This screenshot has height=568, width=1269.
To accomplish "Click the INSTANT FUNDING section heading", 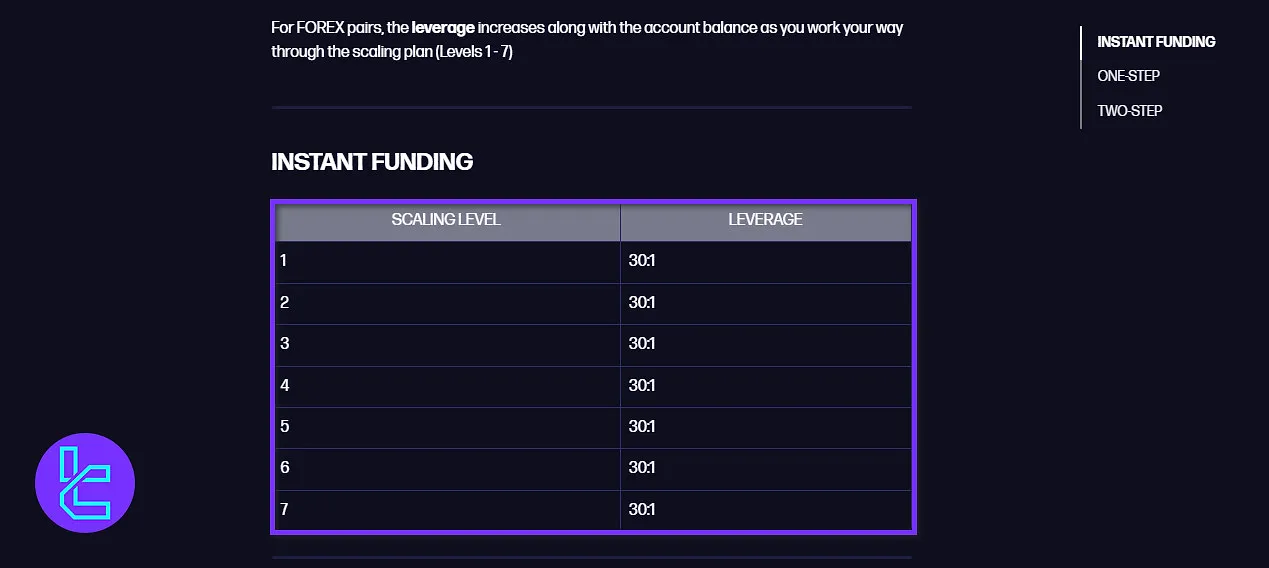I will tap(372, 162).
